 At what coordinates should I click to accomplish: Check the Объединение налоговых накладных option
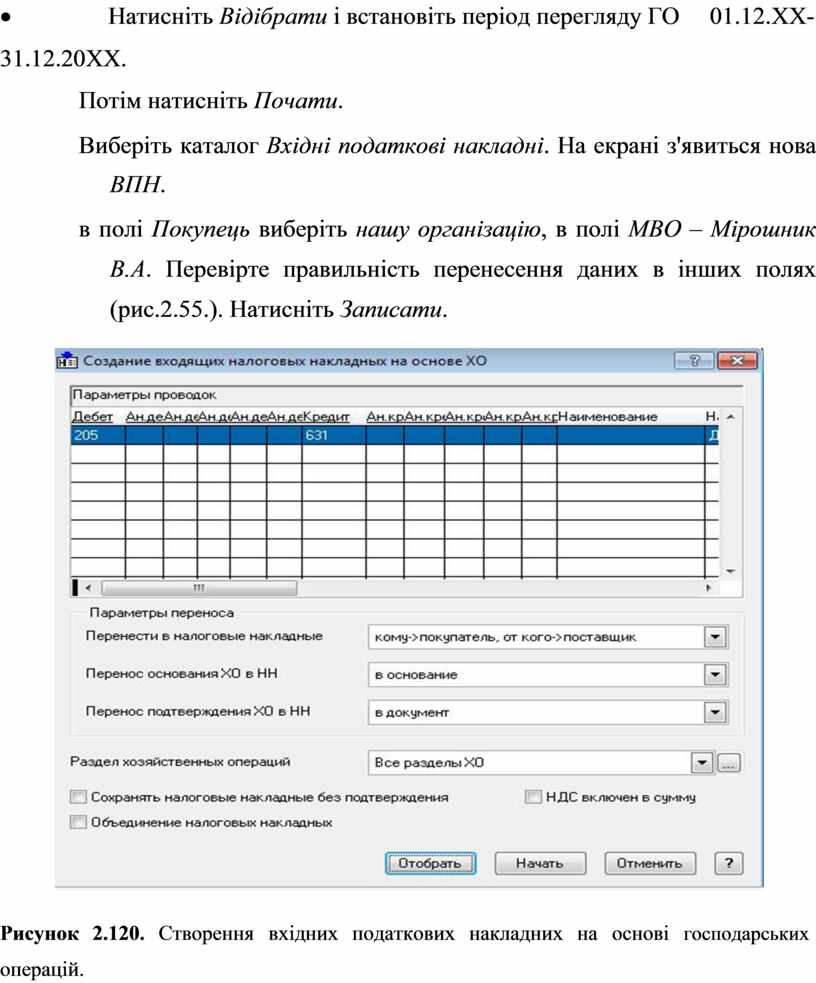click(78, 822)
